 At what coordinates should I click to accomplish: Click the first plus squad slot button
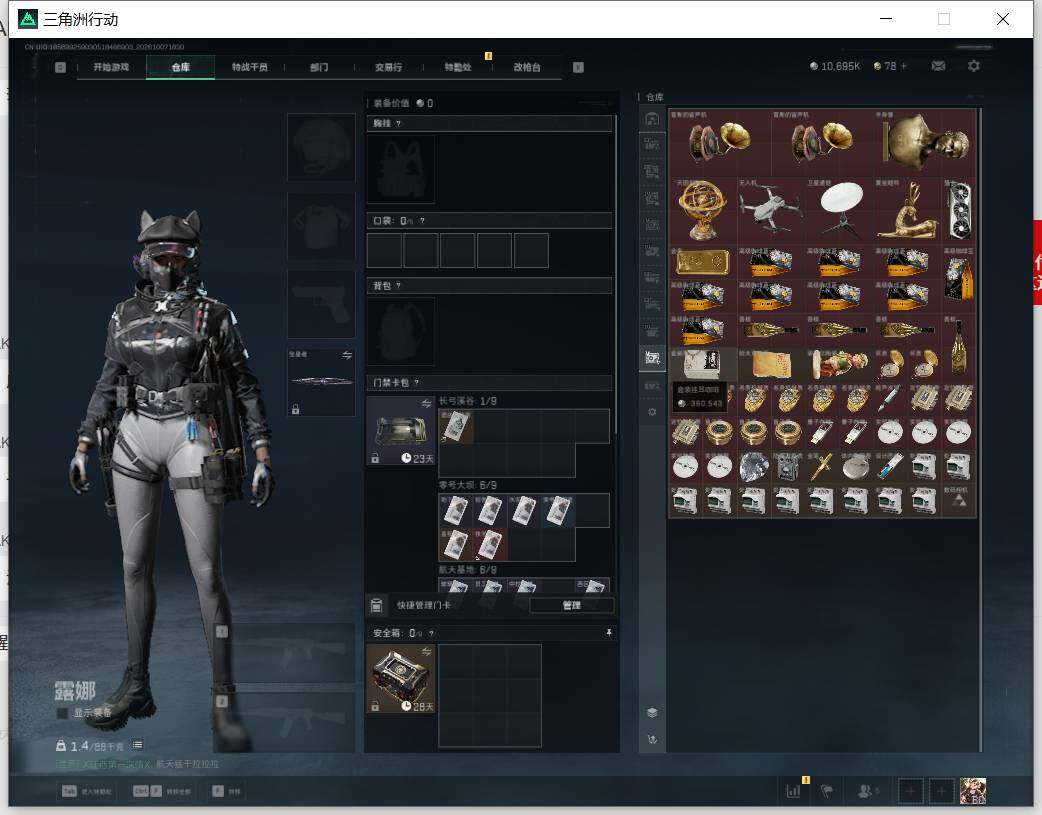click(910, 791)
